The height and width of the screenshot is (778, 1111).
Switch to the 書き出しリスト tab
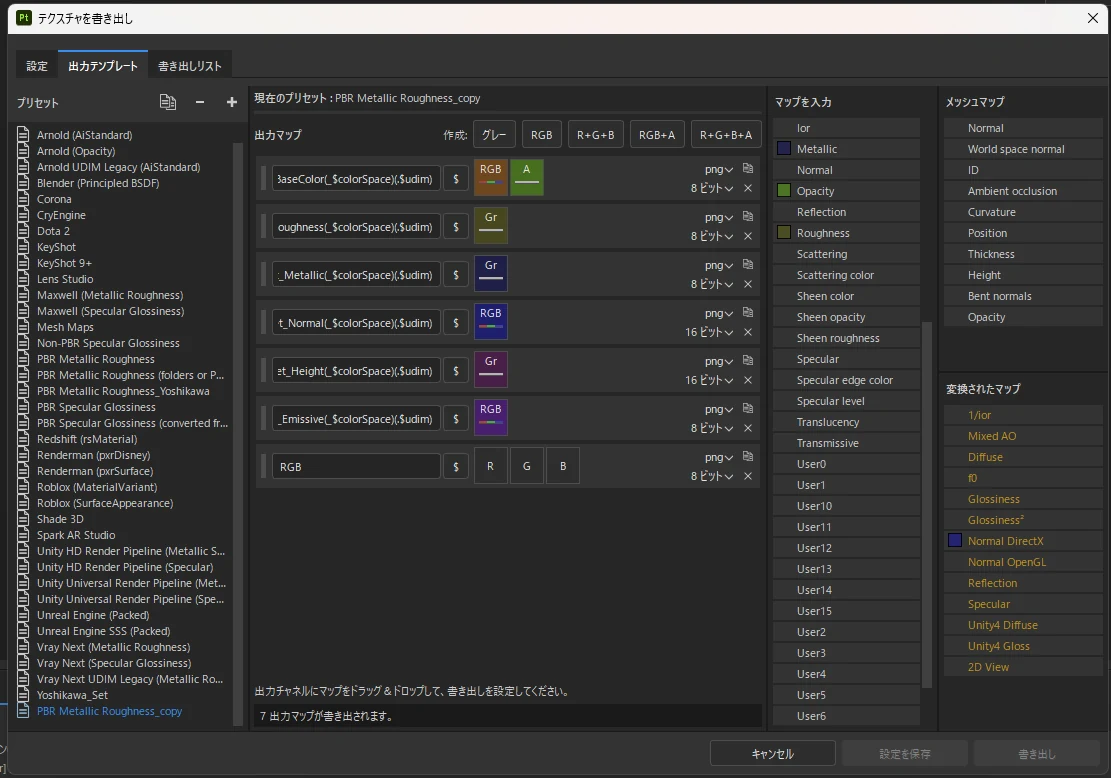point(190,66)
